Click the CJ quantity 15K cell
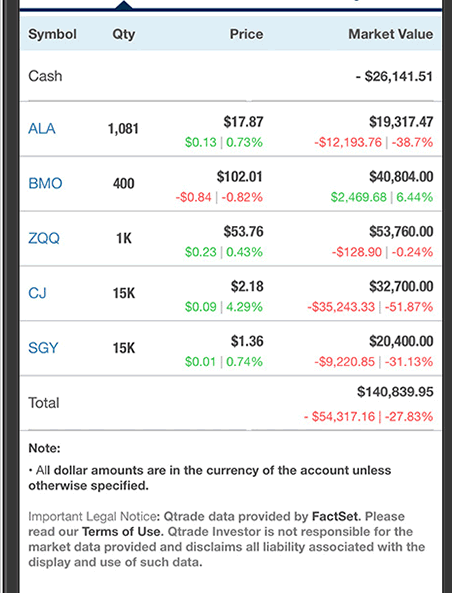The image size is (452, 593). (124, 293)
